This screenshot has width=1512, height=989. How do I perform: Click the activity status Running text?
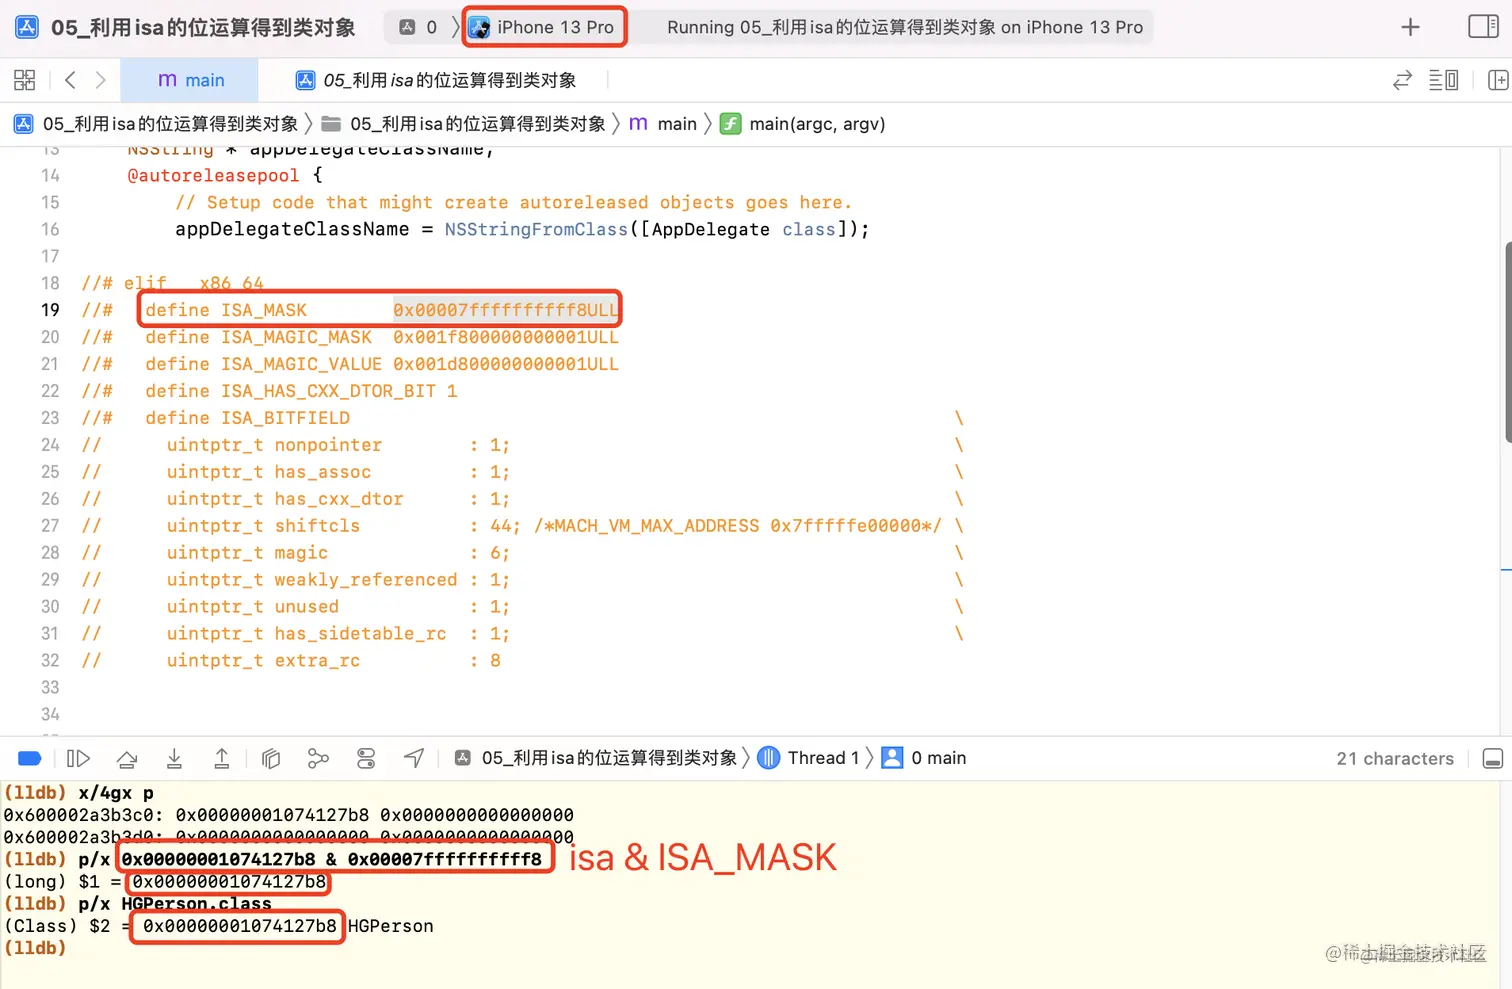(905, 27)
